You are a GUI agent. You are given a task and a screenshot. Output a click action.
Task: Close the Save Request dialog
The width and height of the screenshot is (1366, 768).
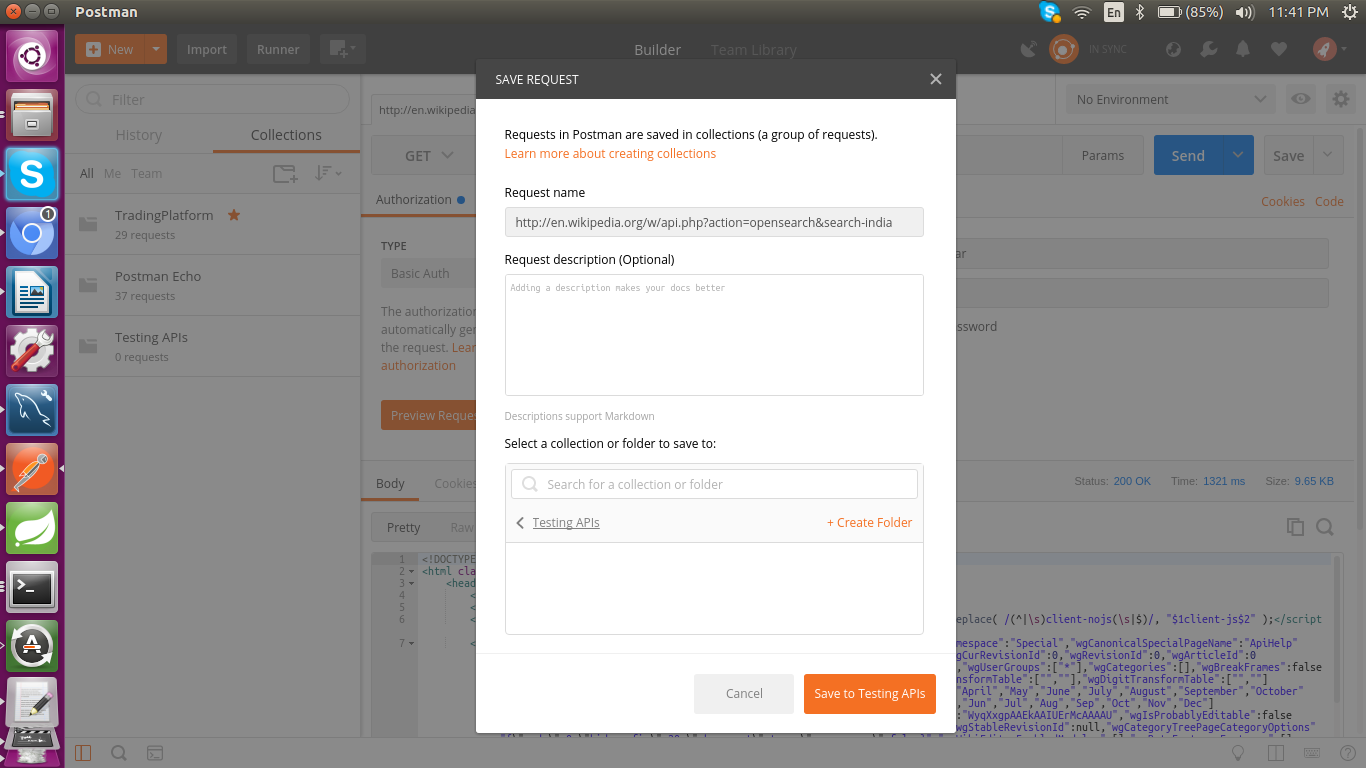935,79
